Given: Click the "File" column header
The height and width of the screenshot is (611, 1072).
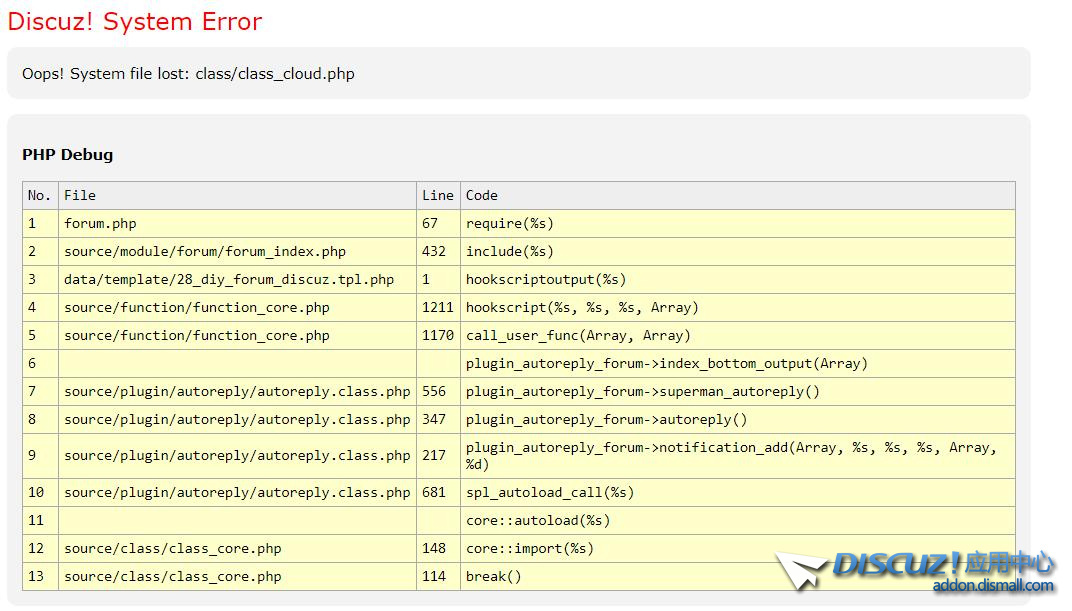Looking at the screenshot, I should pos(80,196).
